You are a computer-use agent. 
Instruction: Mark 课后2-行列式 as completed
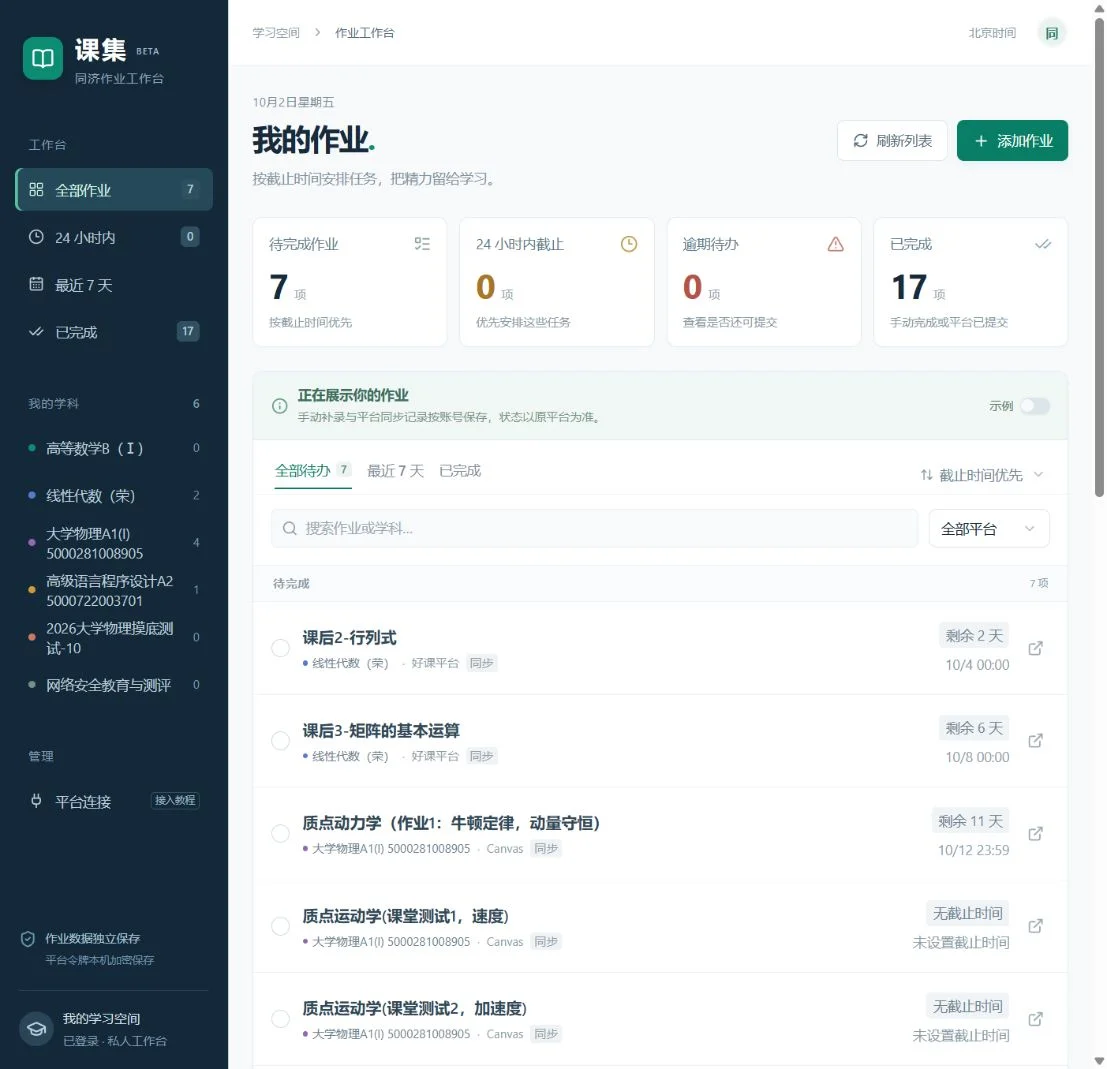click(280, 648)
